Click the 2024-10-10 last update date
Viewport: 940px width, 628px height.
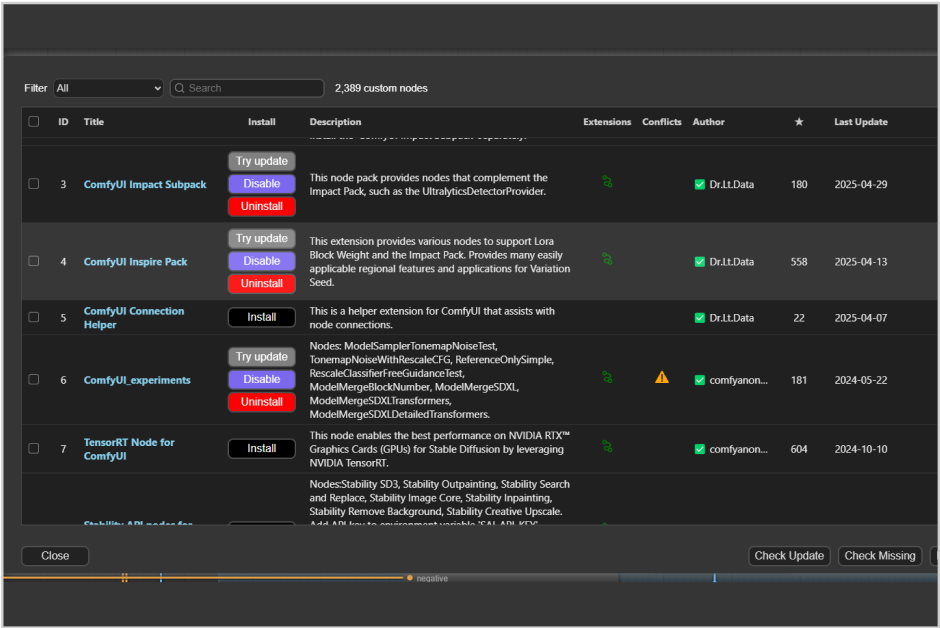click(x=861, y=449)
